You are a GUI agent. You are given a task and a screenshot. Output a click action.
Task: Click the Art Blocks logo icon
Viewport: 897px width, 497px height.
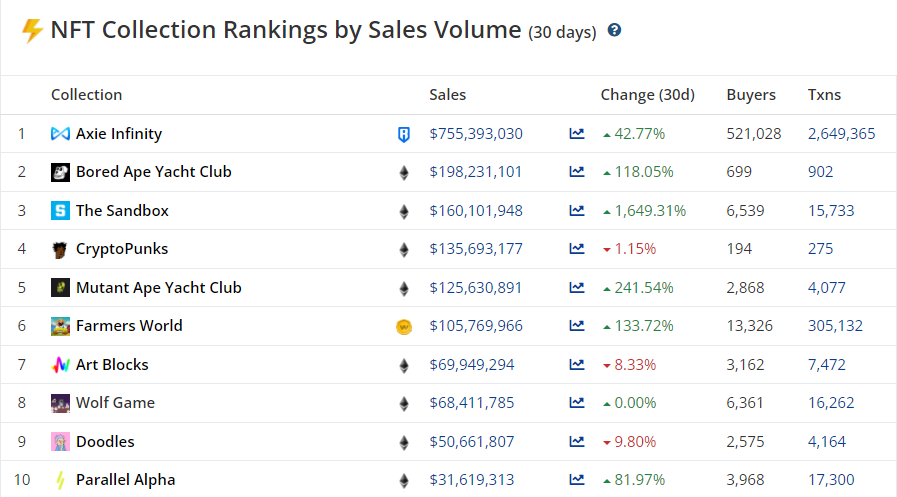(x=60, y=365)
